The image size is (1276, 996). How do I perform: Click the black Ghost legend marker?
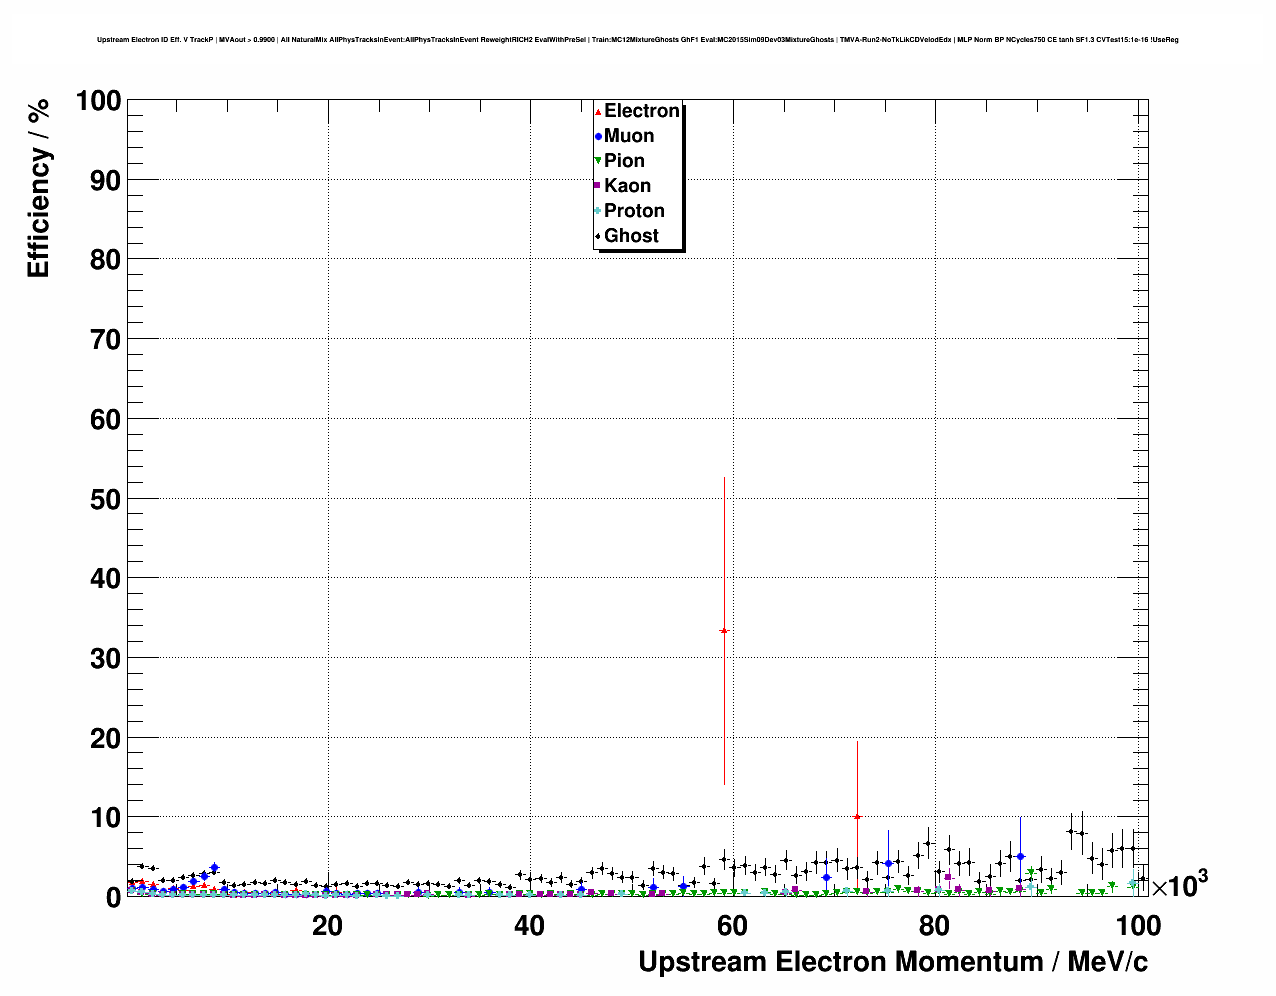pos(598,236)
